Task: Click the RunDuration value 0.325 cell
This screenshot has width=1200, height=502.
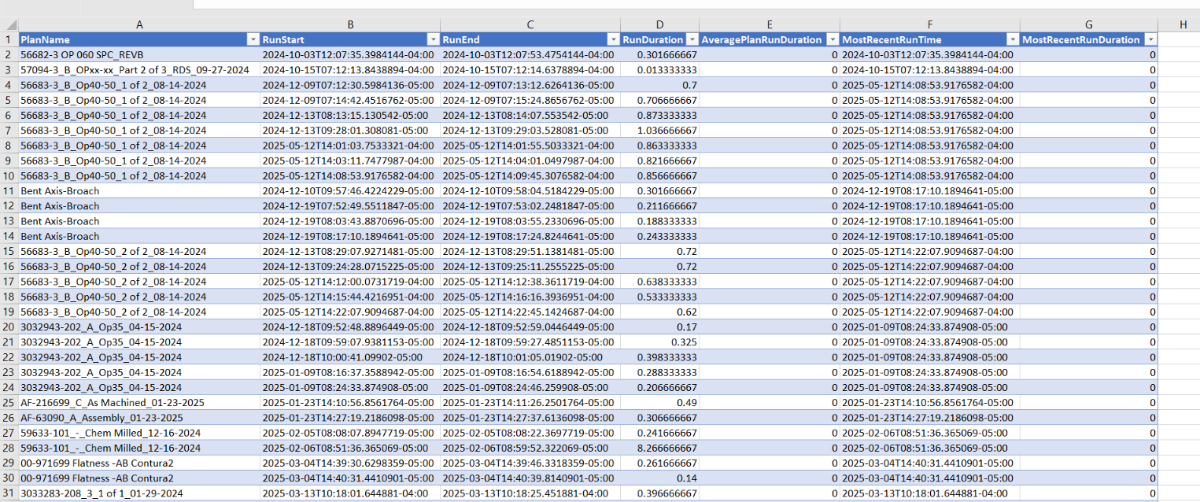Action: tap(659, 342)
